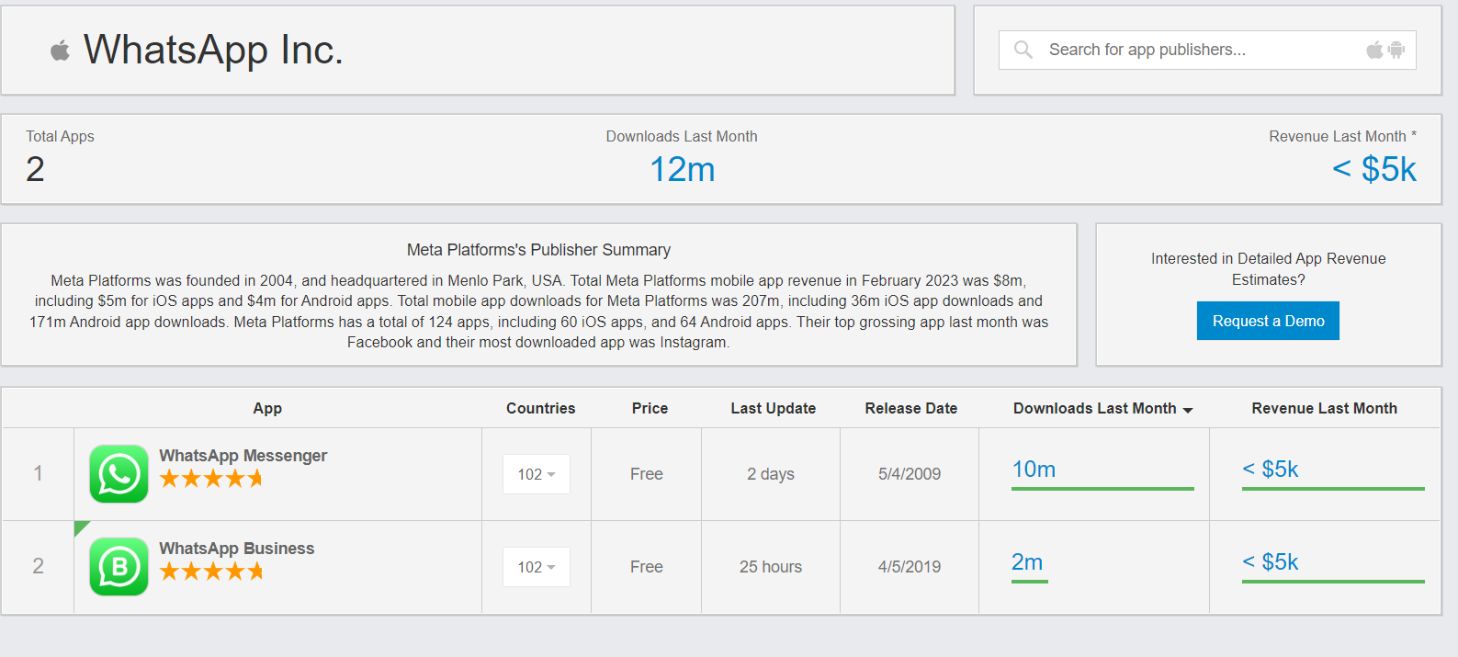This screenshot has width=1458, height=657.
Task: Click Meta Platforms's Publisher Summary heading
Action: pyautogui.click(x=539, y=250)
